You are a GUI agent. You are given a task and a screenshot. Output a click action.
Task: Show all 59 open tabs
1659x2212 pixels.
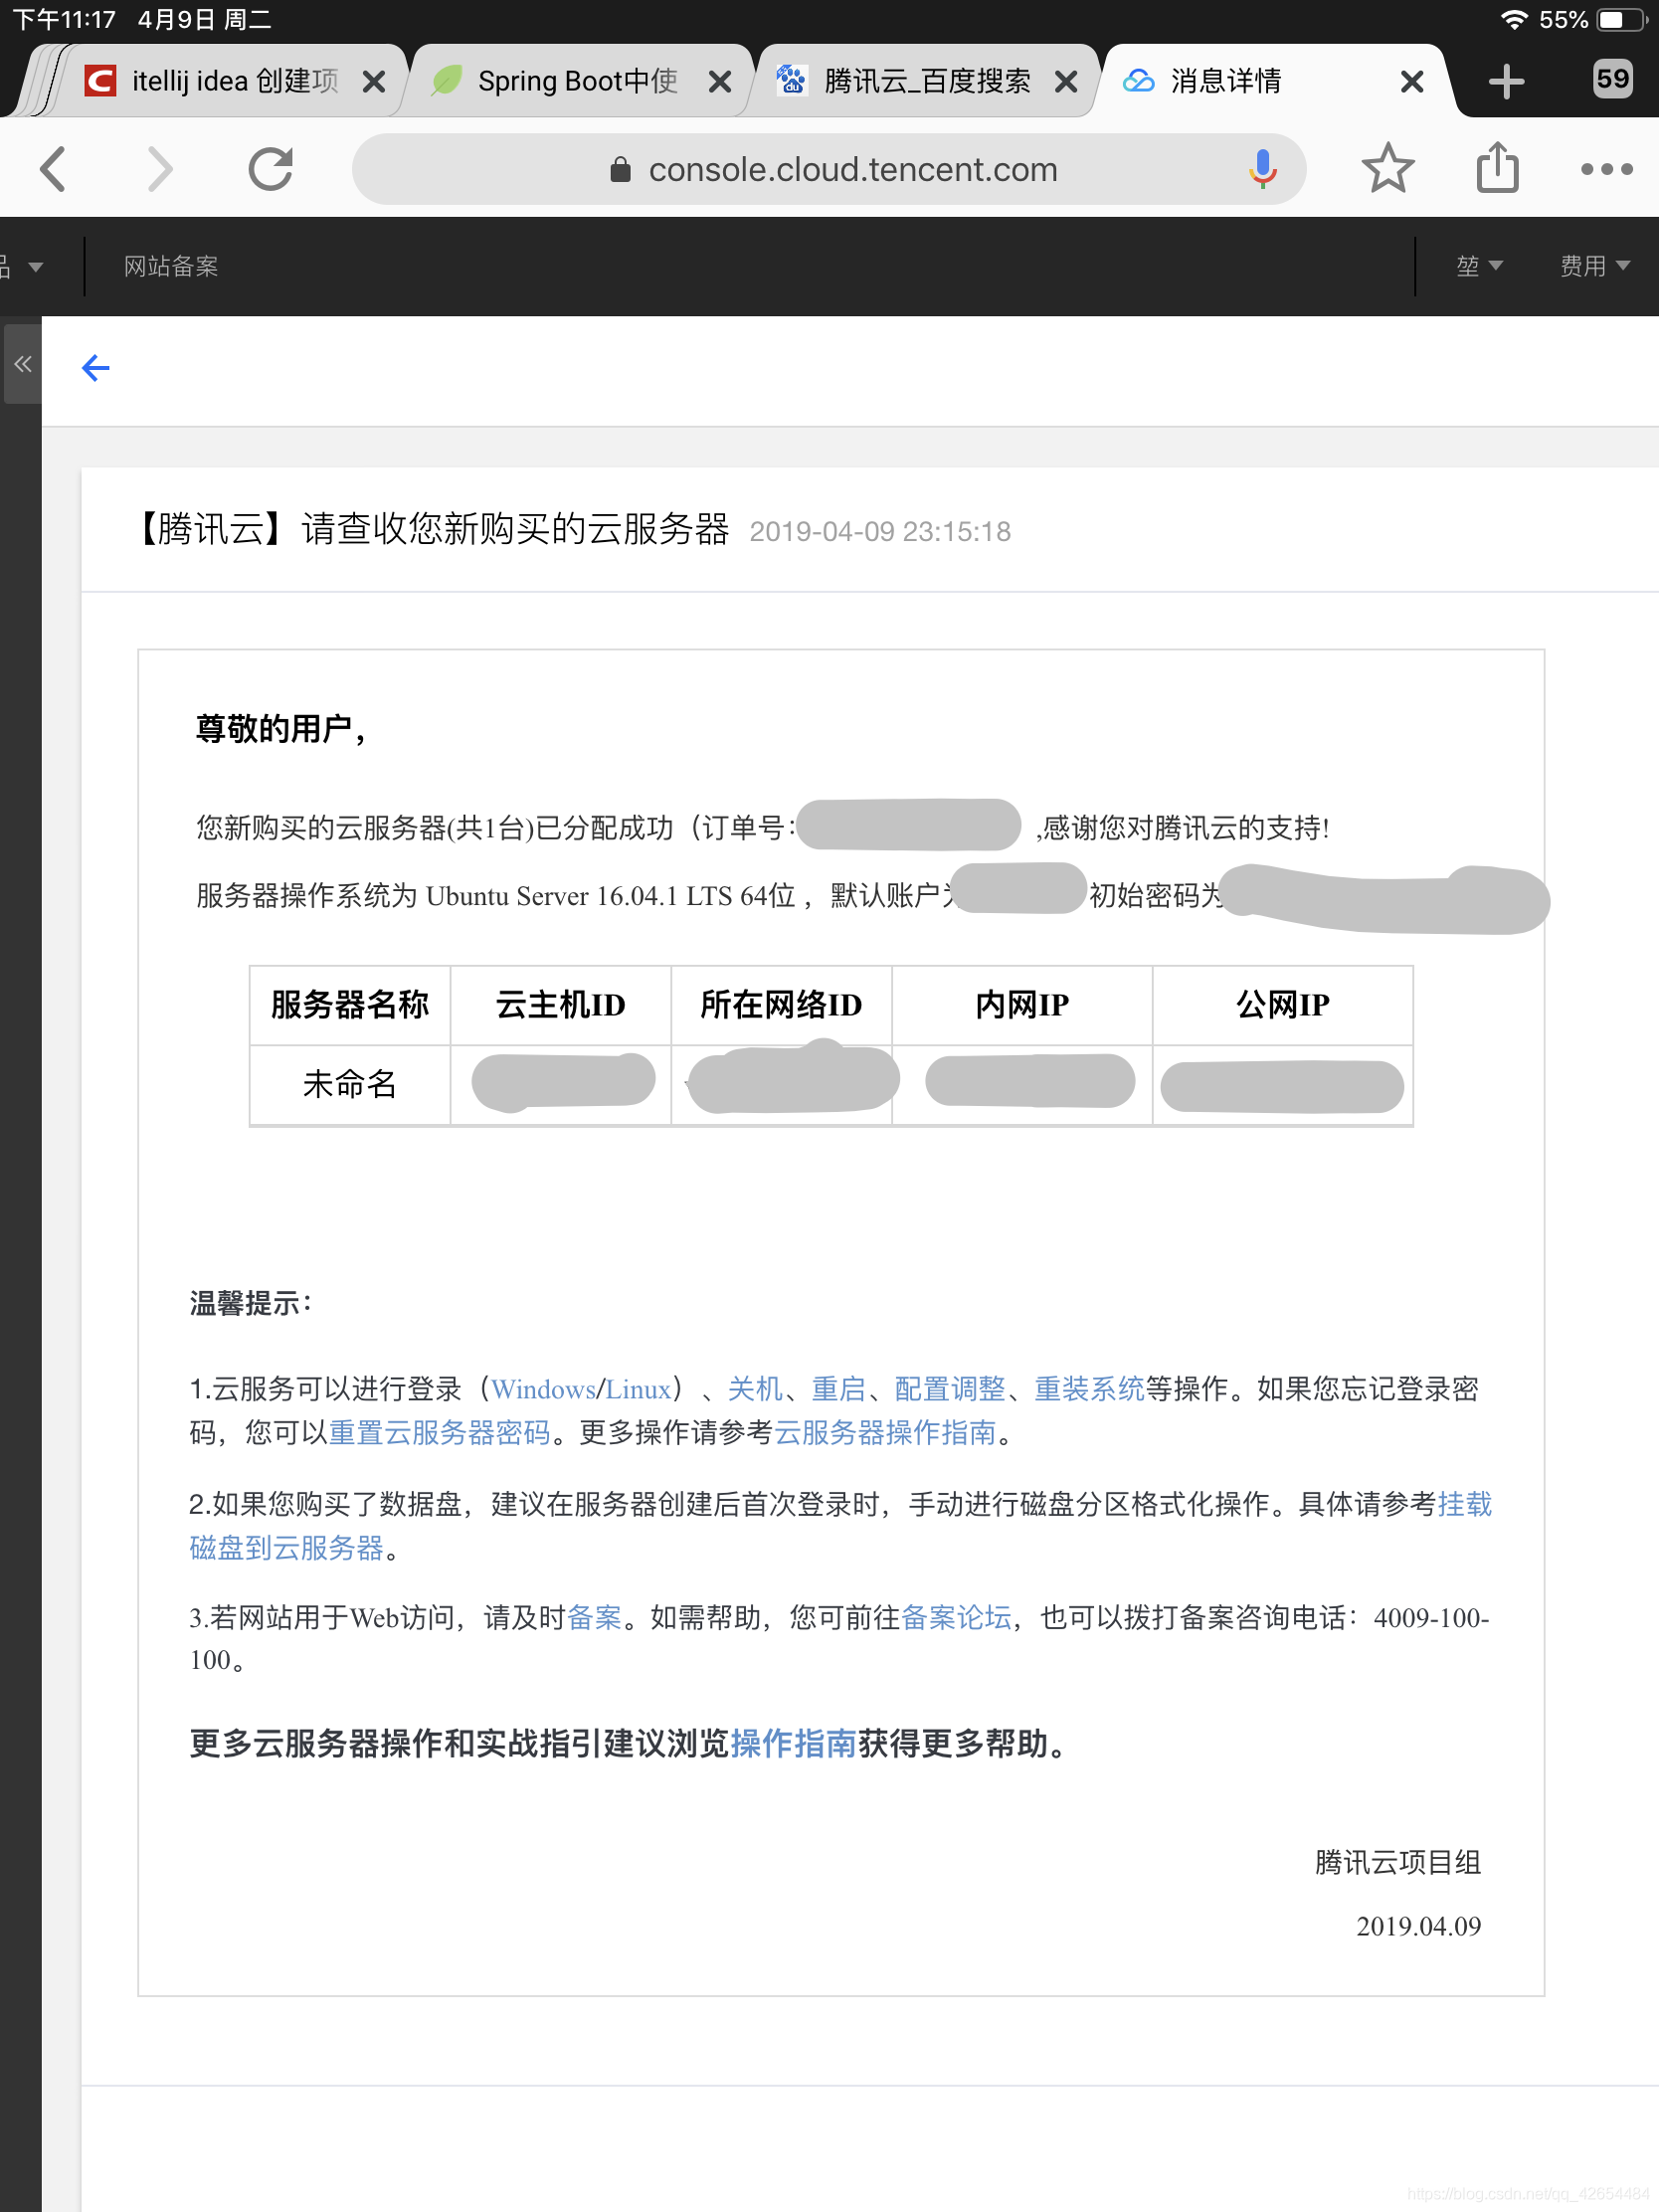(x=1612, y=79)
